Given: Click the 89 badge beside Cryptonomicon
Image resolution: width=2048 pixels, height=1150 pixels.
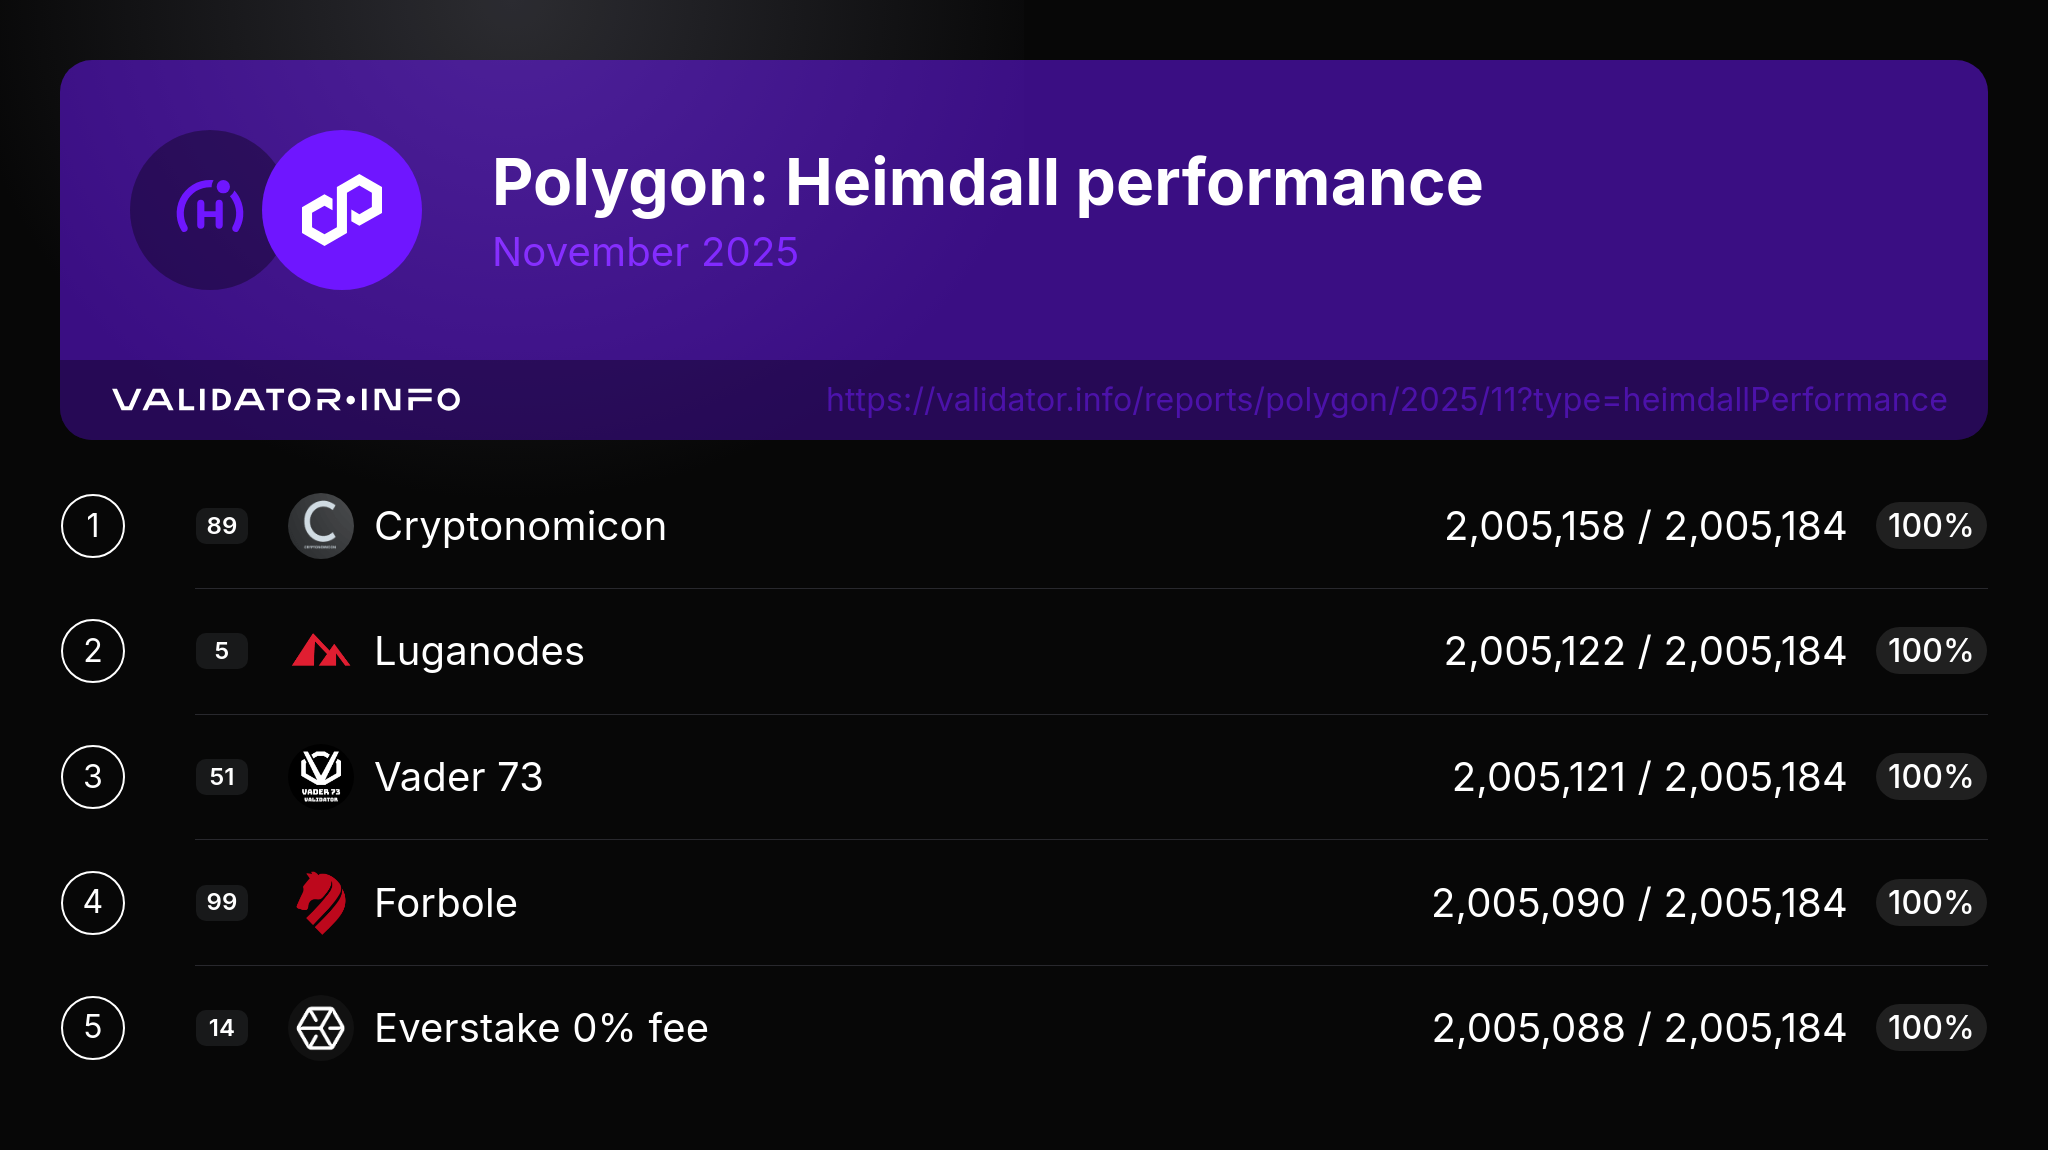Looking at the screenshot, I should 222,526.
